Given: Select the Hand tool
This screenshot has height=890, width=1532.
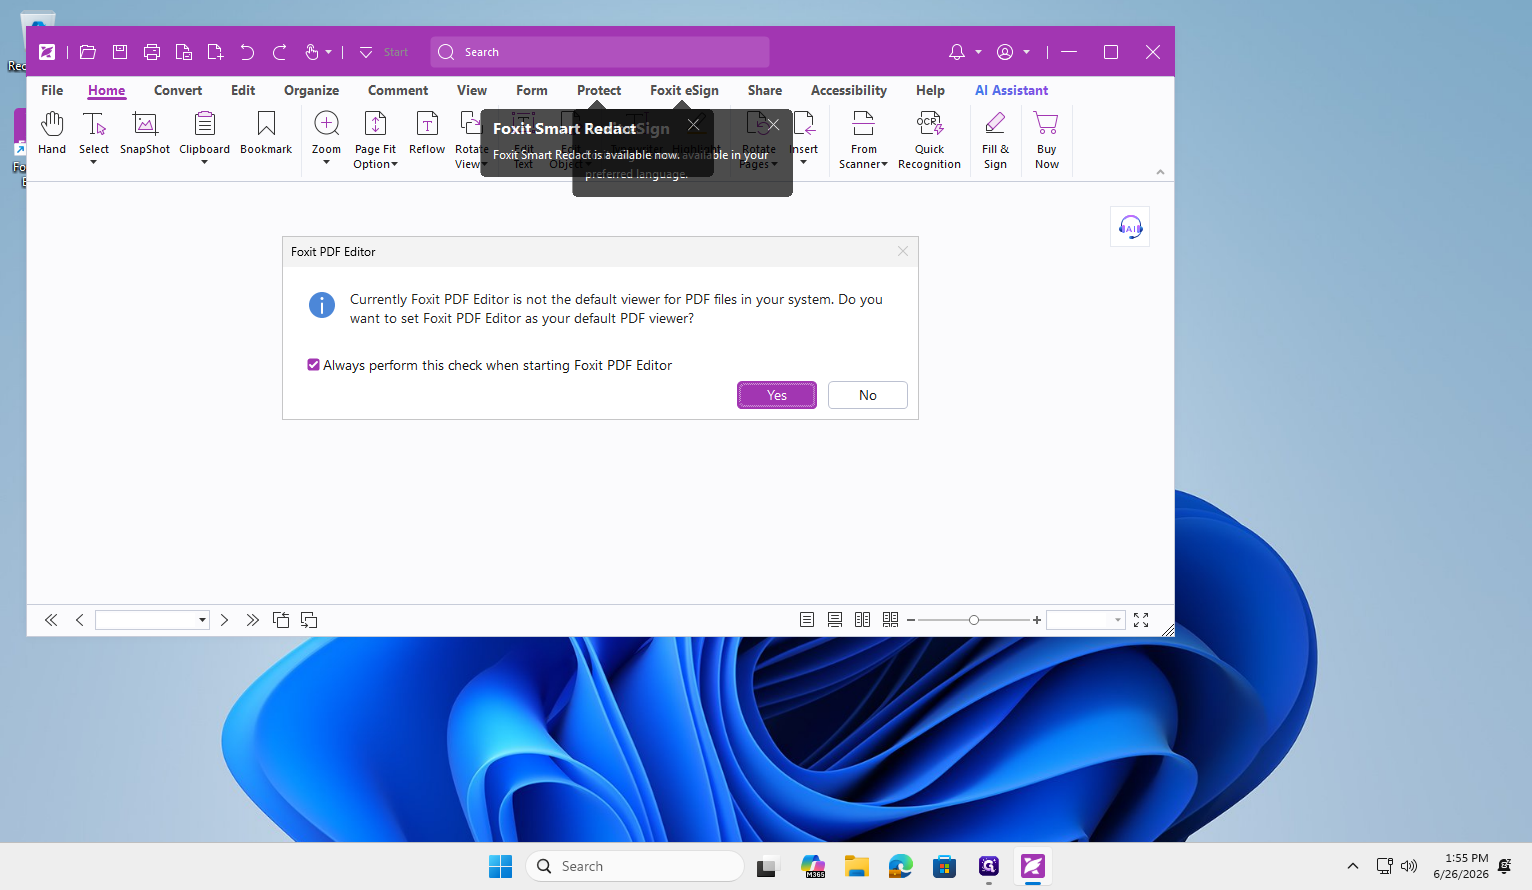Looking at the screenshot, I should tap(52, 133).
